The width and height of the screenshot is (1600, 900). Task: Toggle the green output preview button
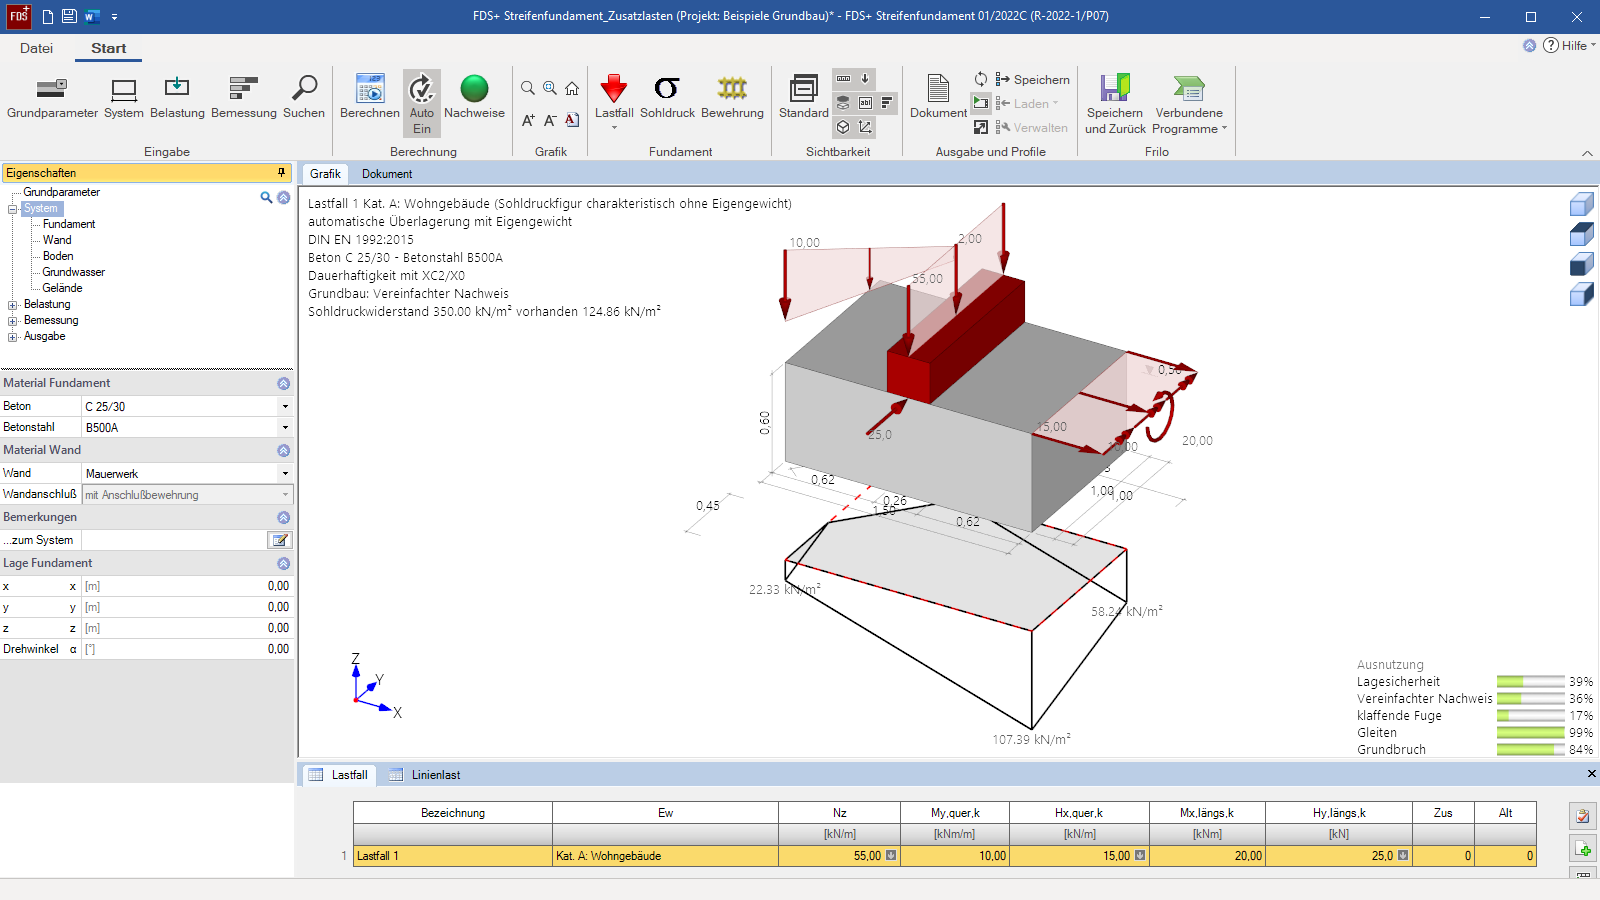pyautogui.click(x=981, y=103)
